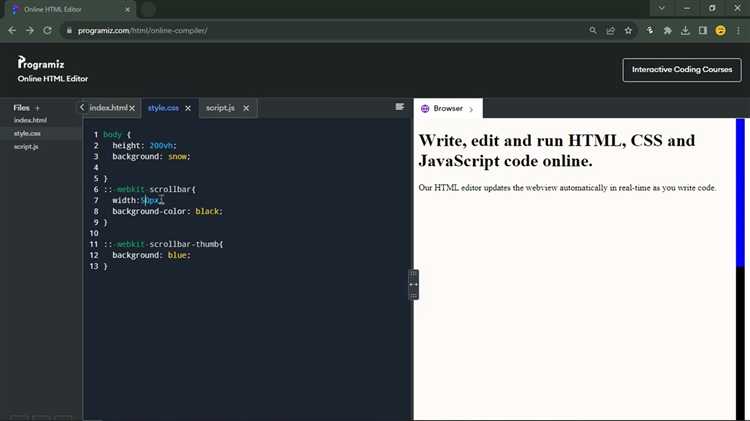Open the zoom magnifier icon in address bar
The width and height of the screenshot is (750, 421).
pyautogui.click(x=593, y=31)
